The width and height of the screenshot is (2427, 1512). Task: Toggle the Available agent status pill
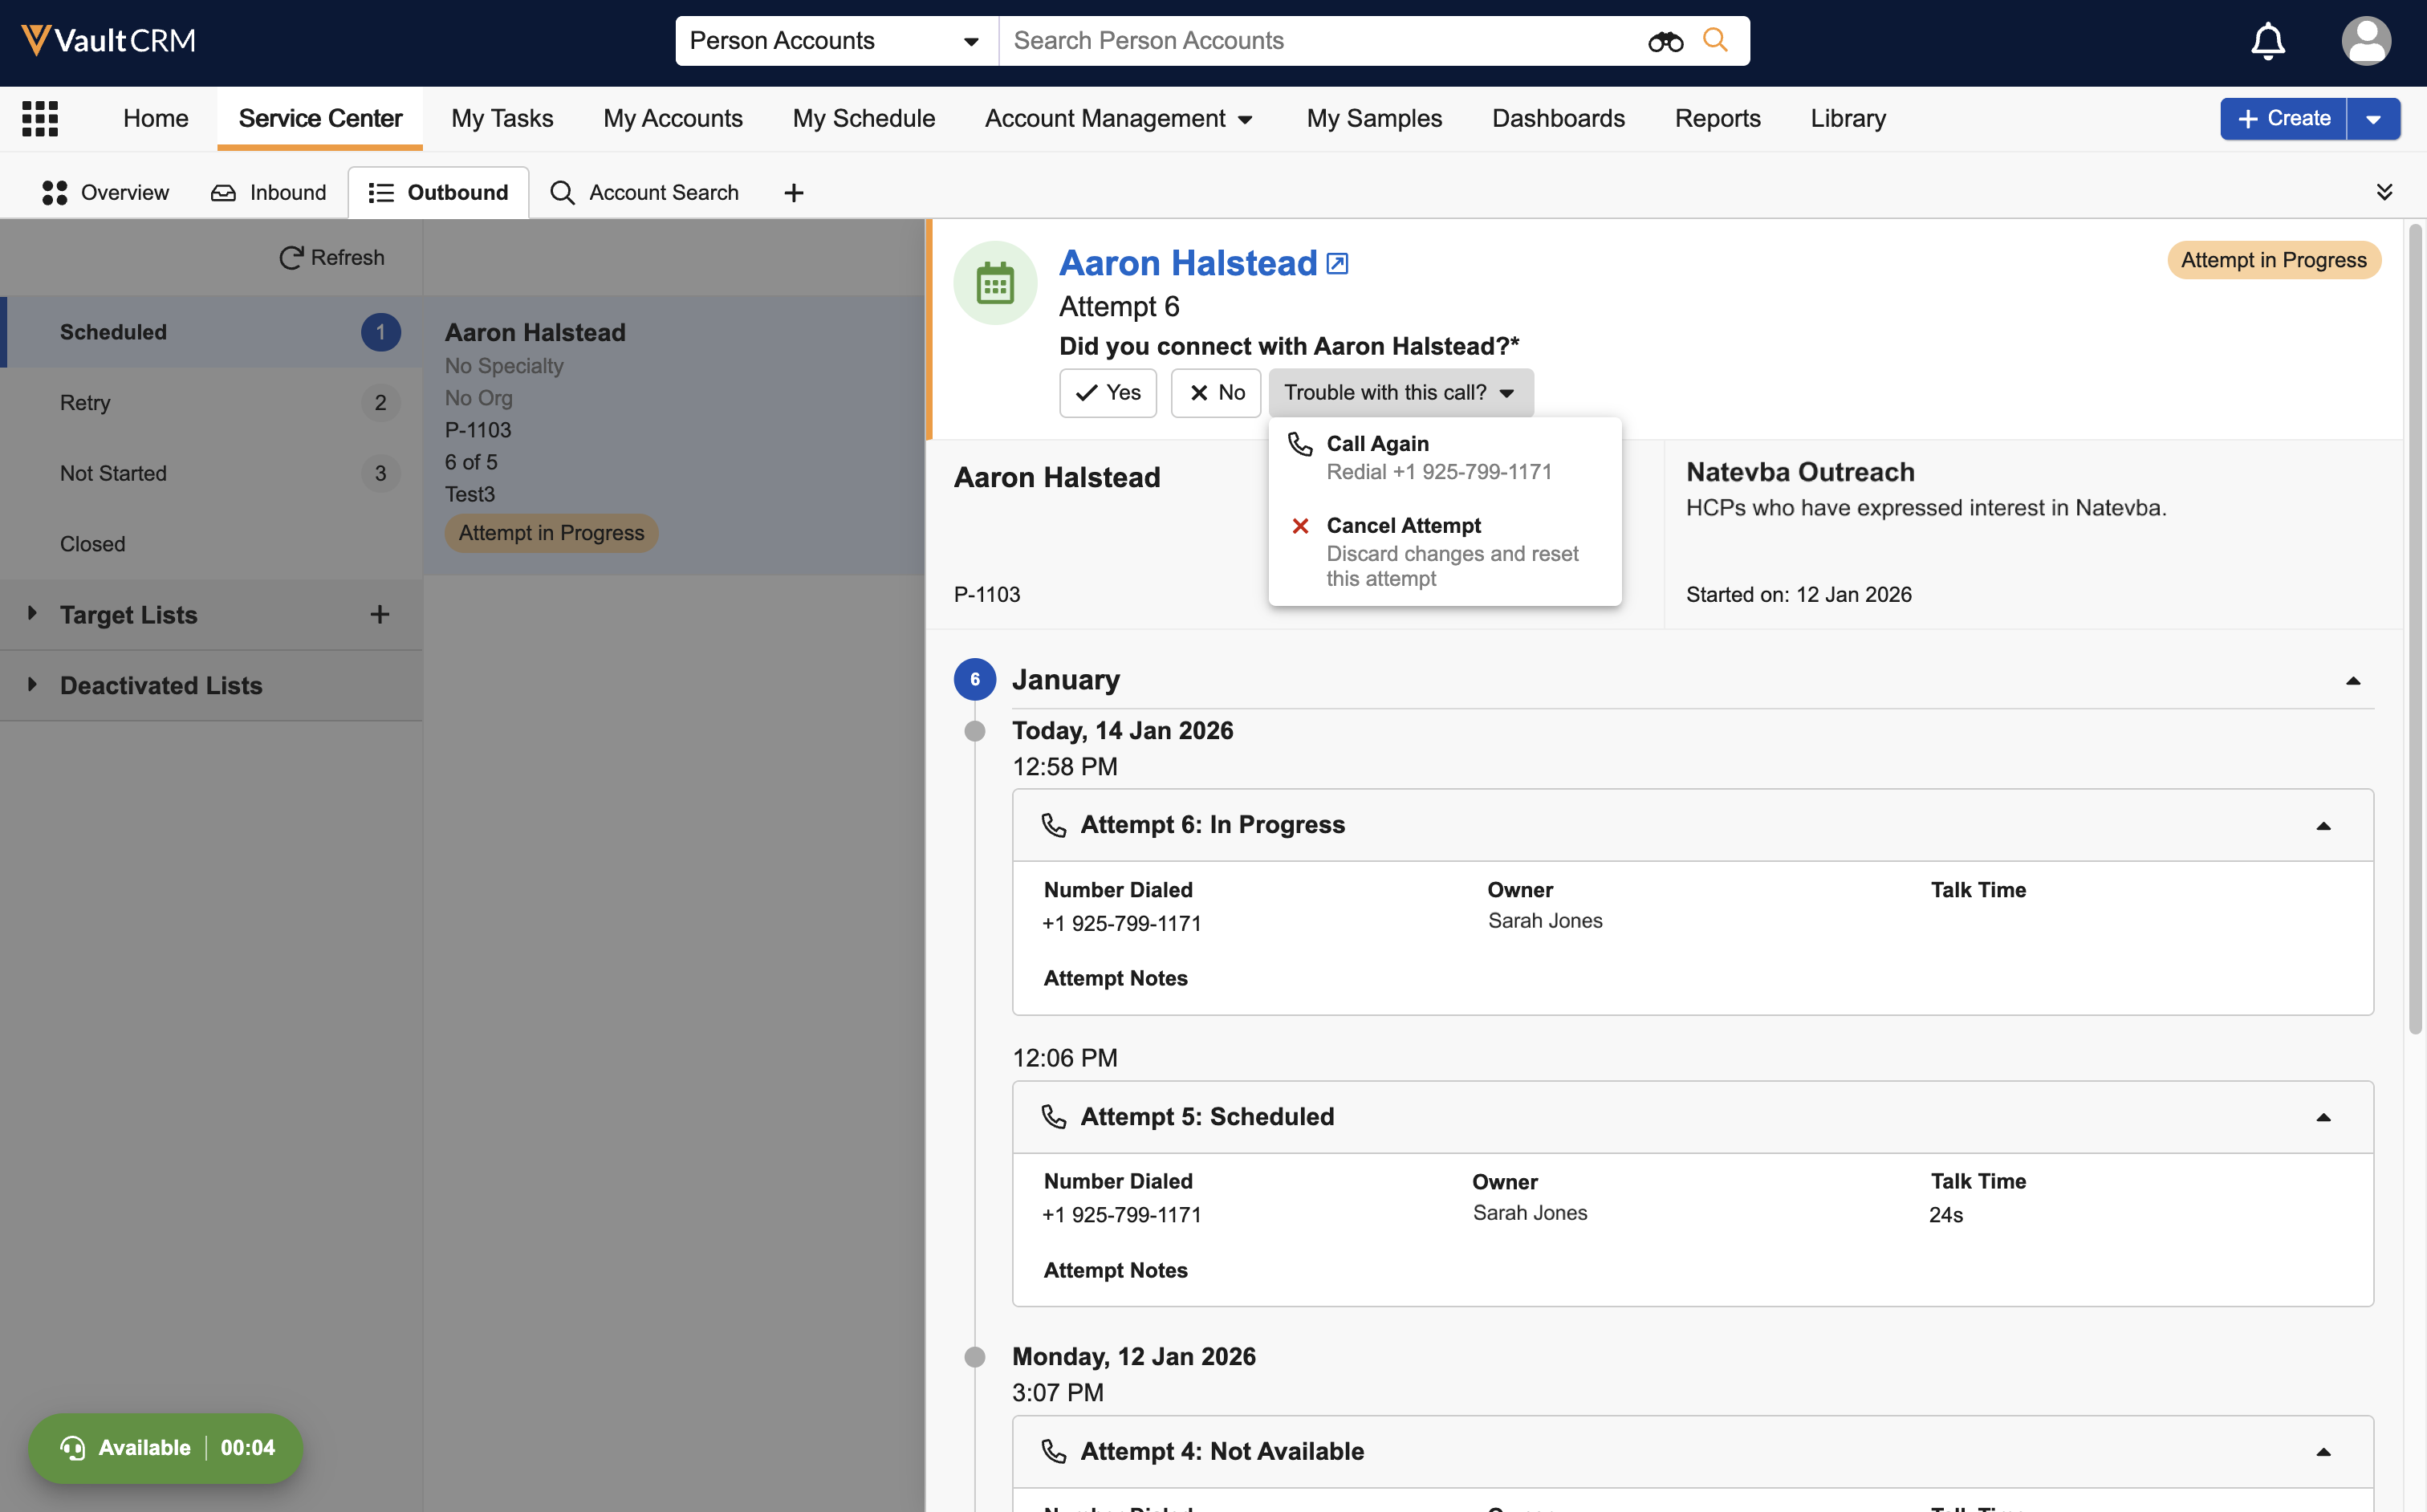pyautogui.click(x=165, y=1447)
